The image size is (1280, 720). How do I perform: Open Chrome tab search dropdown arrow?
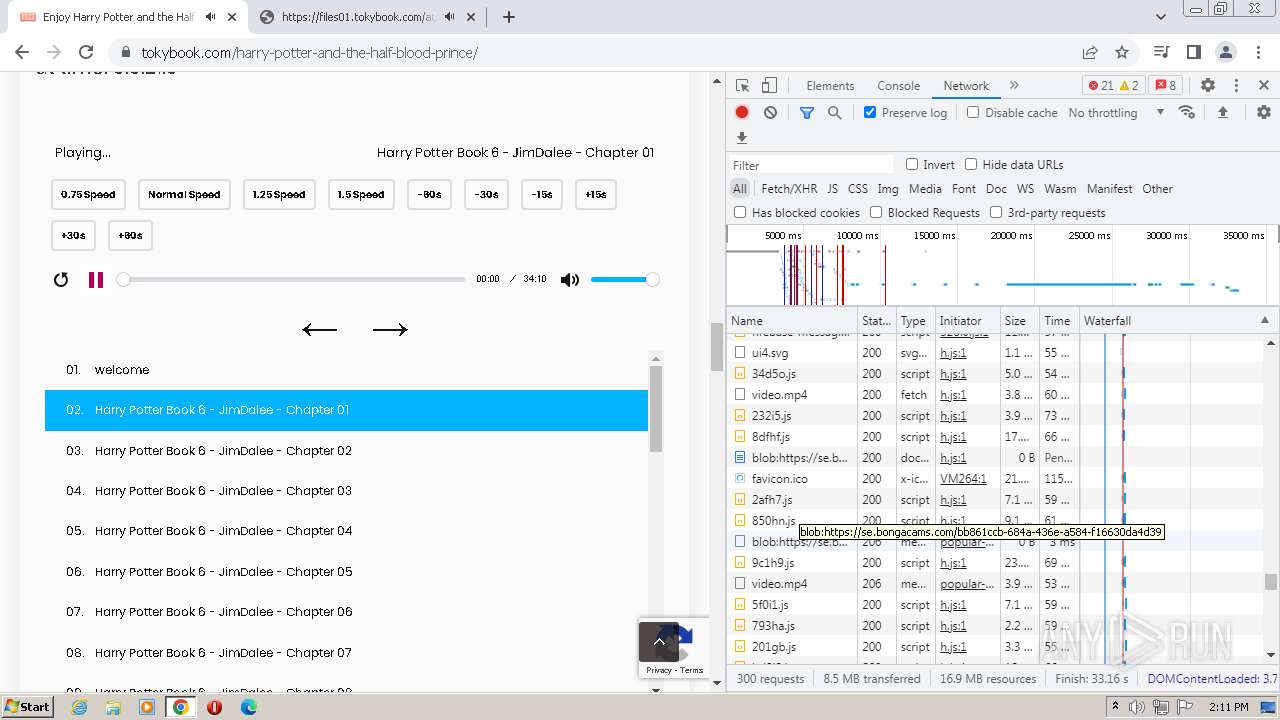[1161, 17]
